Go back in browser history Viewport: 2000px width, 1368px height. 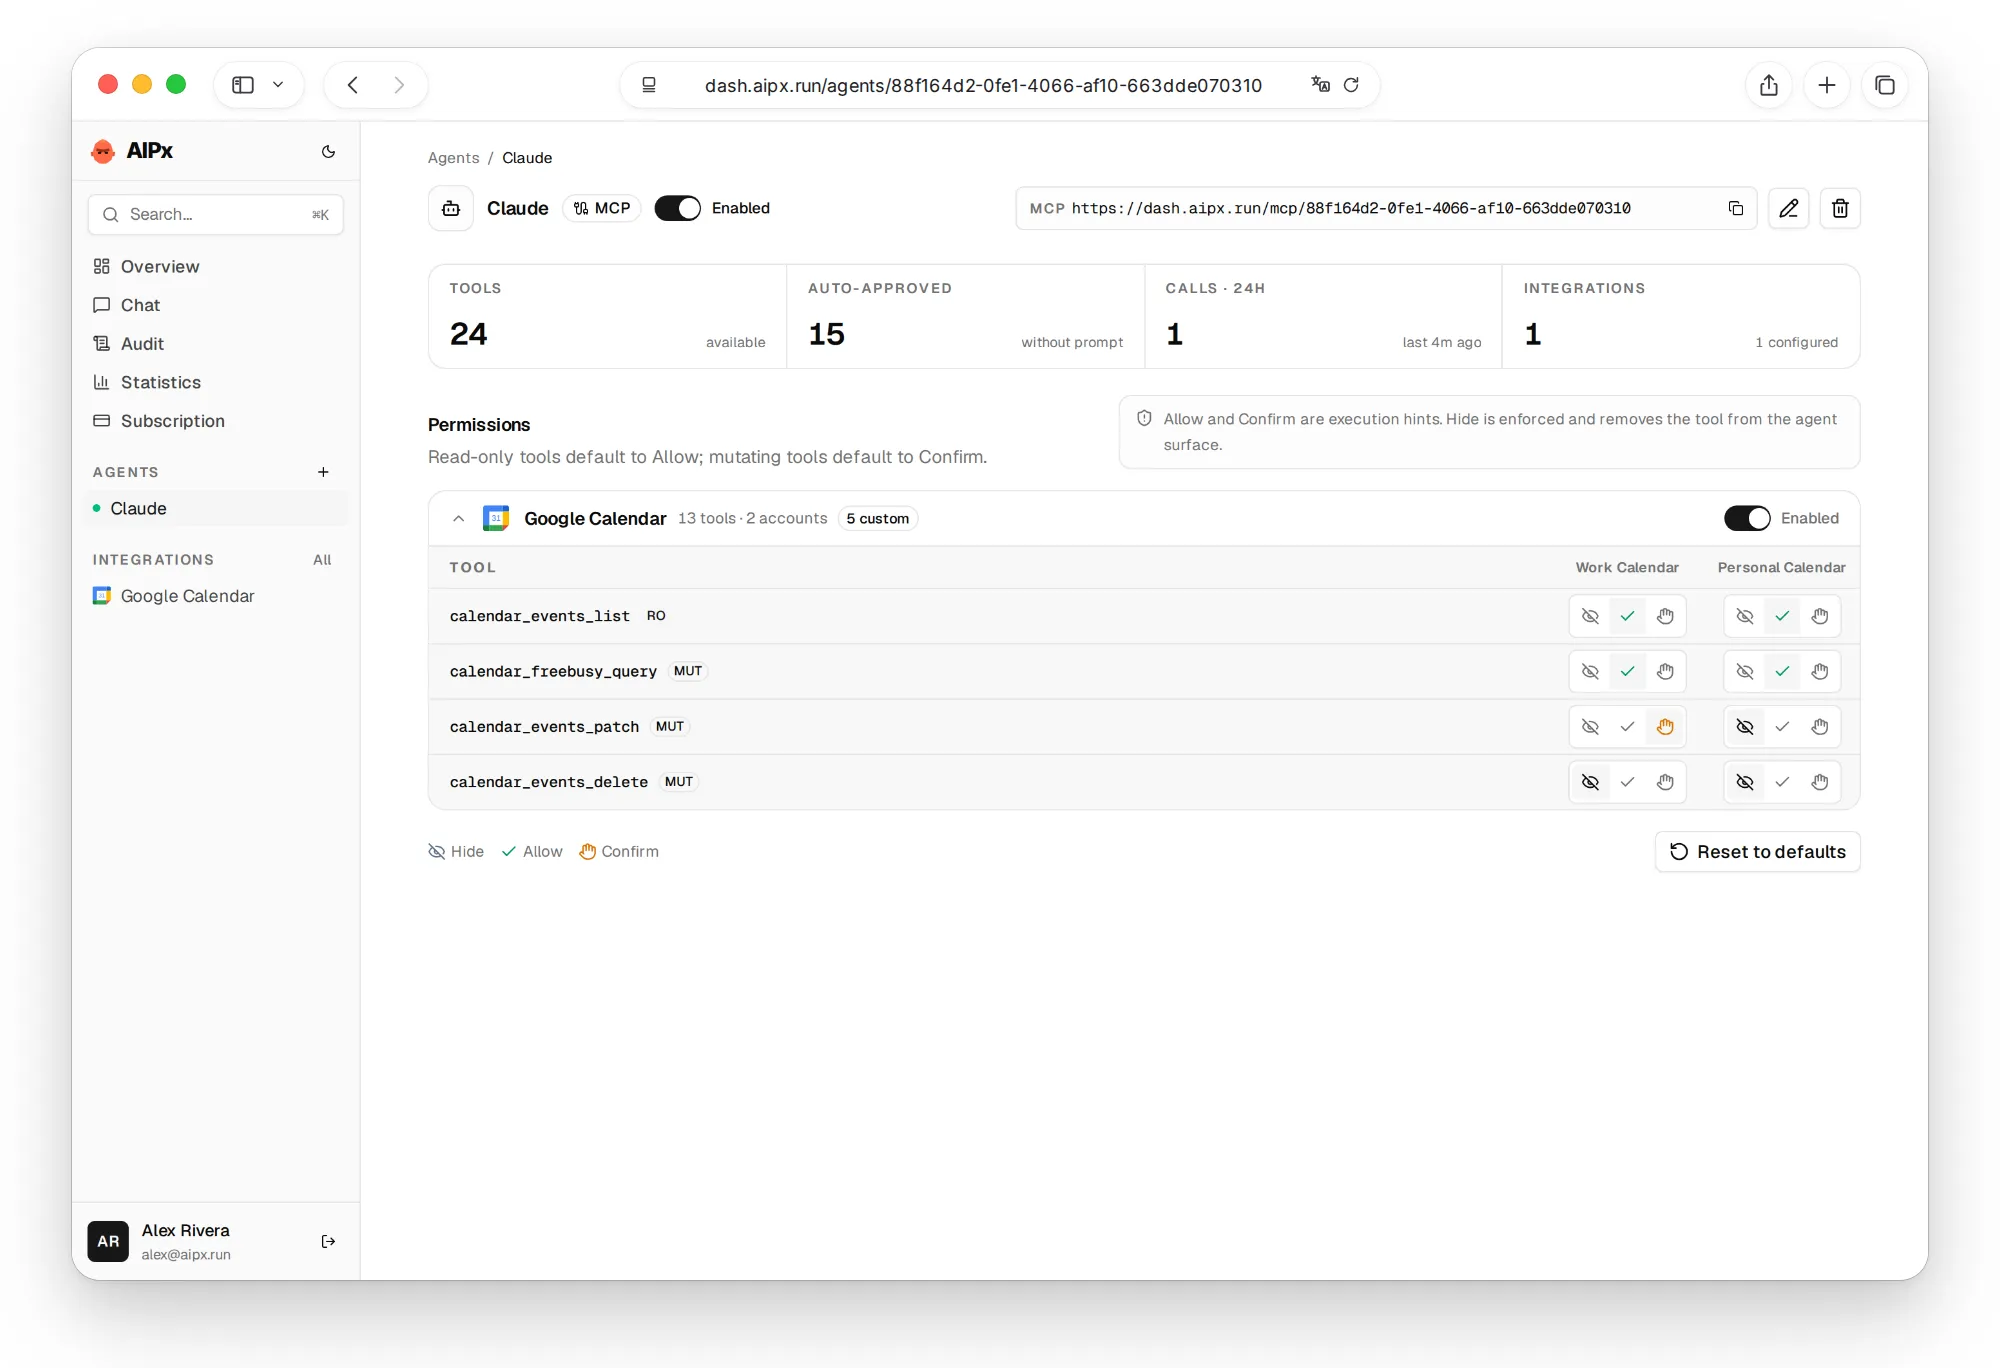(353, 85)
